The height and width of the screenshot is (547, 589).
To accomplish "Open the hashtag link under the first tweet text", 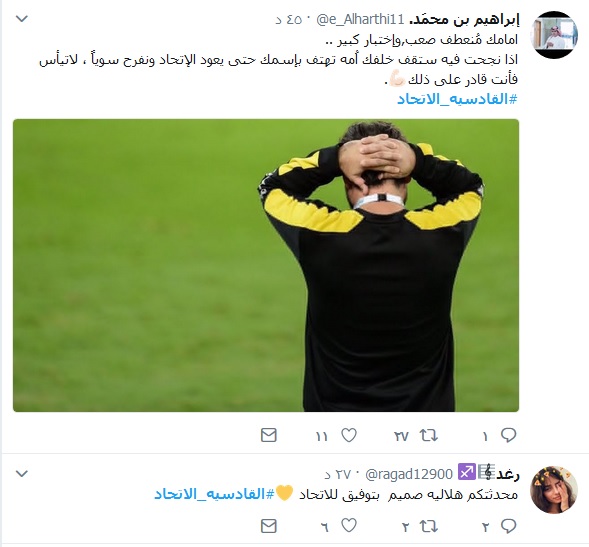I will tap(457, 99).
